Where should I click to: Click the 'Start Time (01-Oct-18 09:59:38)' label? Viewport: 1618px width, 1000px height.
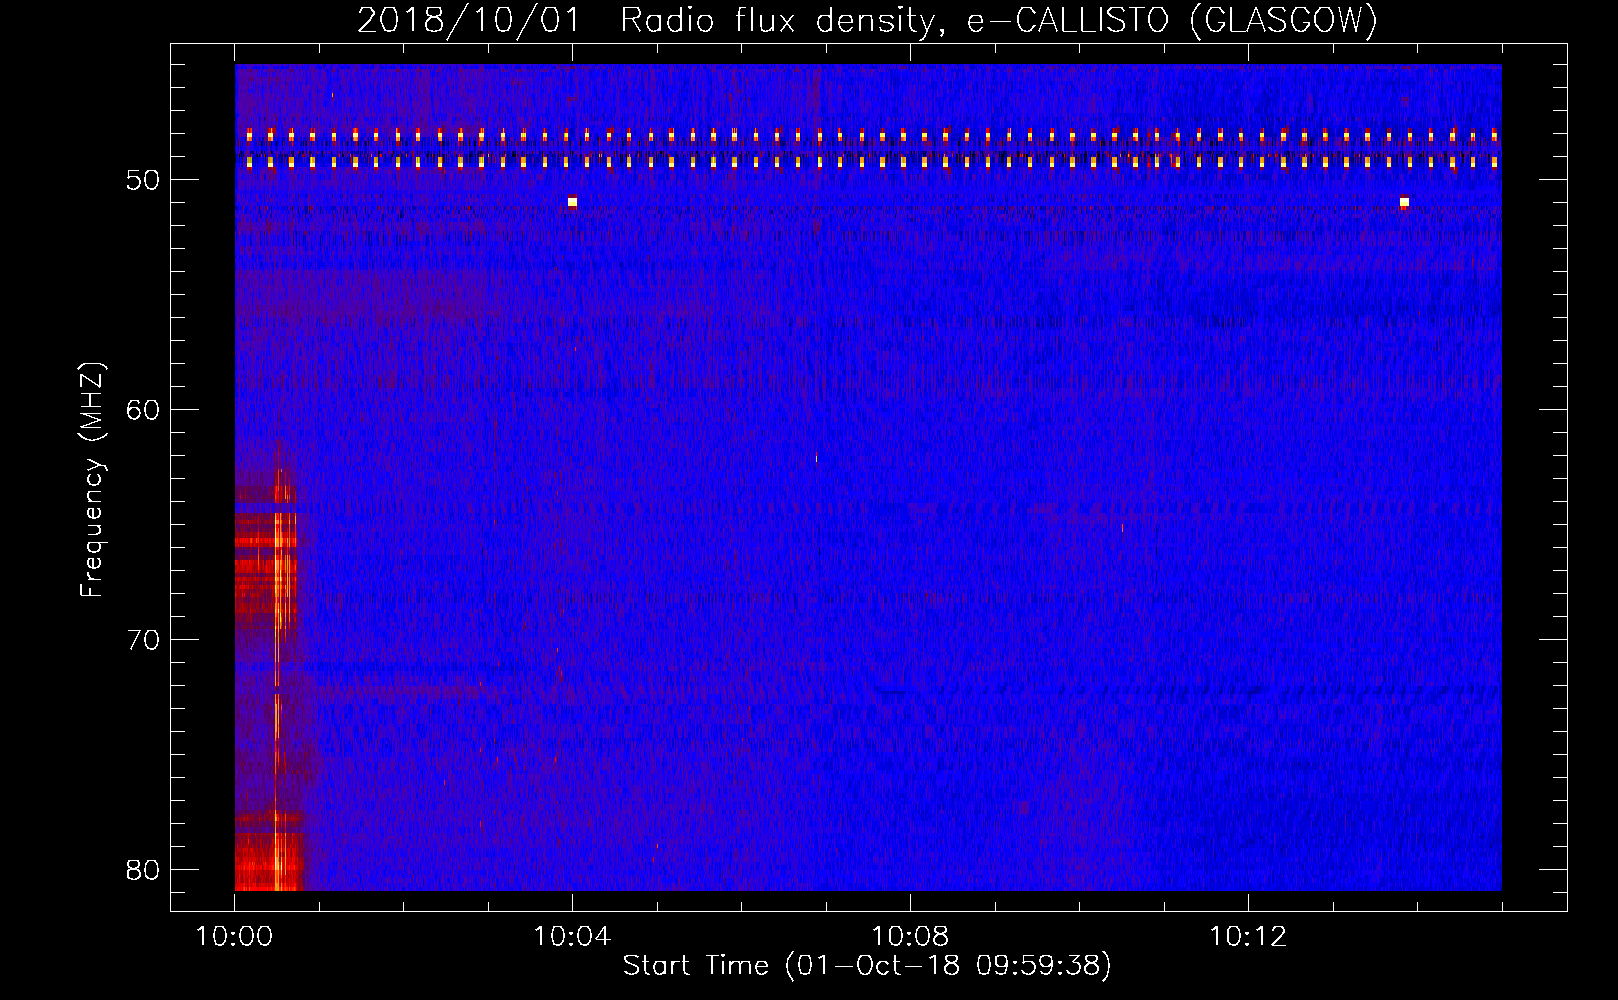867,966
